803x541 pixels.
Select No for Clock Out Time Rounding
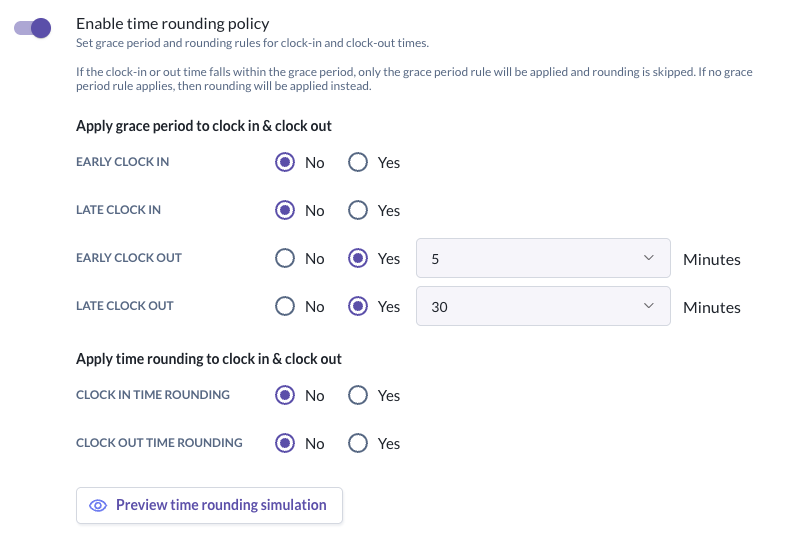click(x=285, y=443)
